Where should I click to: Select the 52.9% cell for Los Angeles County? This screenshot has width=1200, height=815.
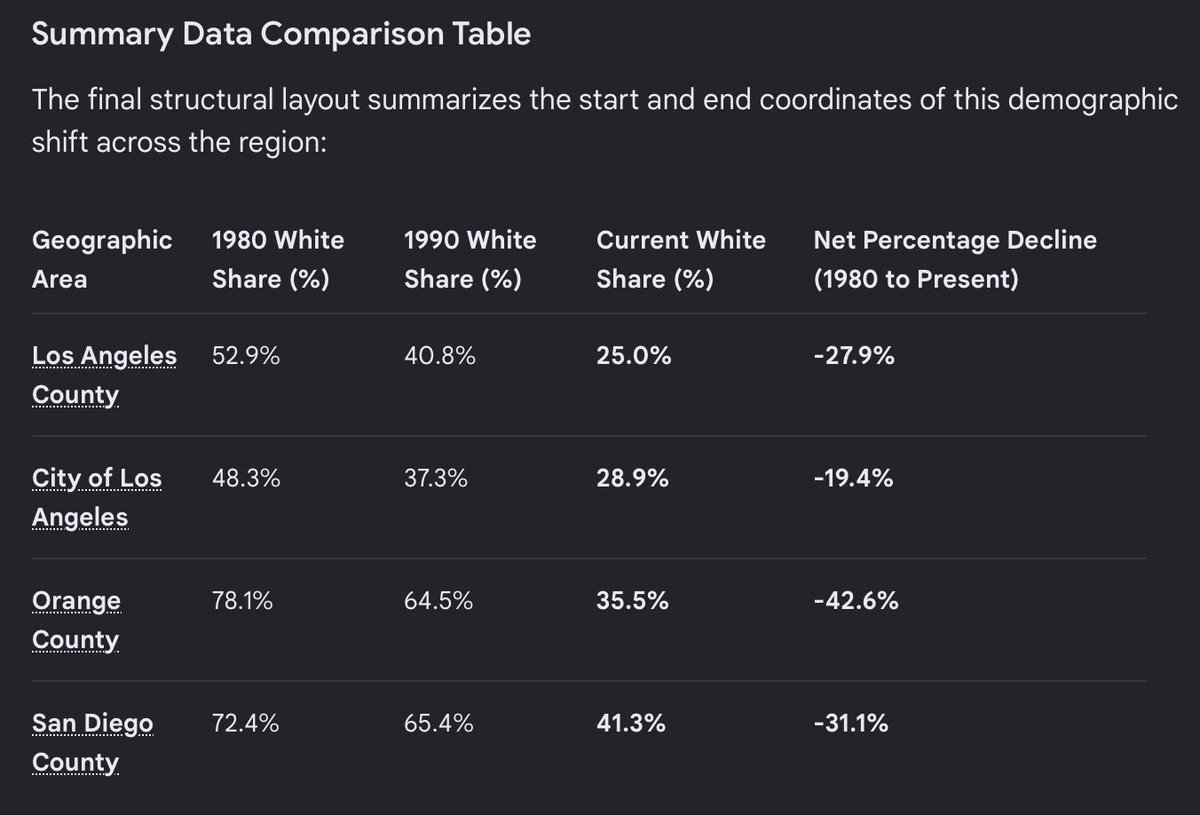246,356
